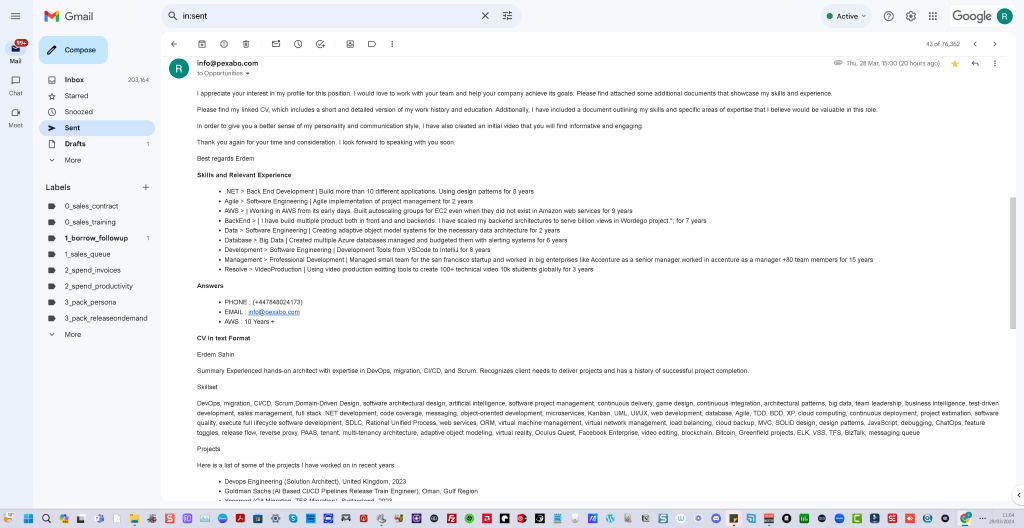The height and width of the screenshot is (528, 1024).
Task: Switch to Chat in the left rail
Action: [16, 85]
